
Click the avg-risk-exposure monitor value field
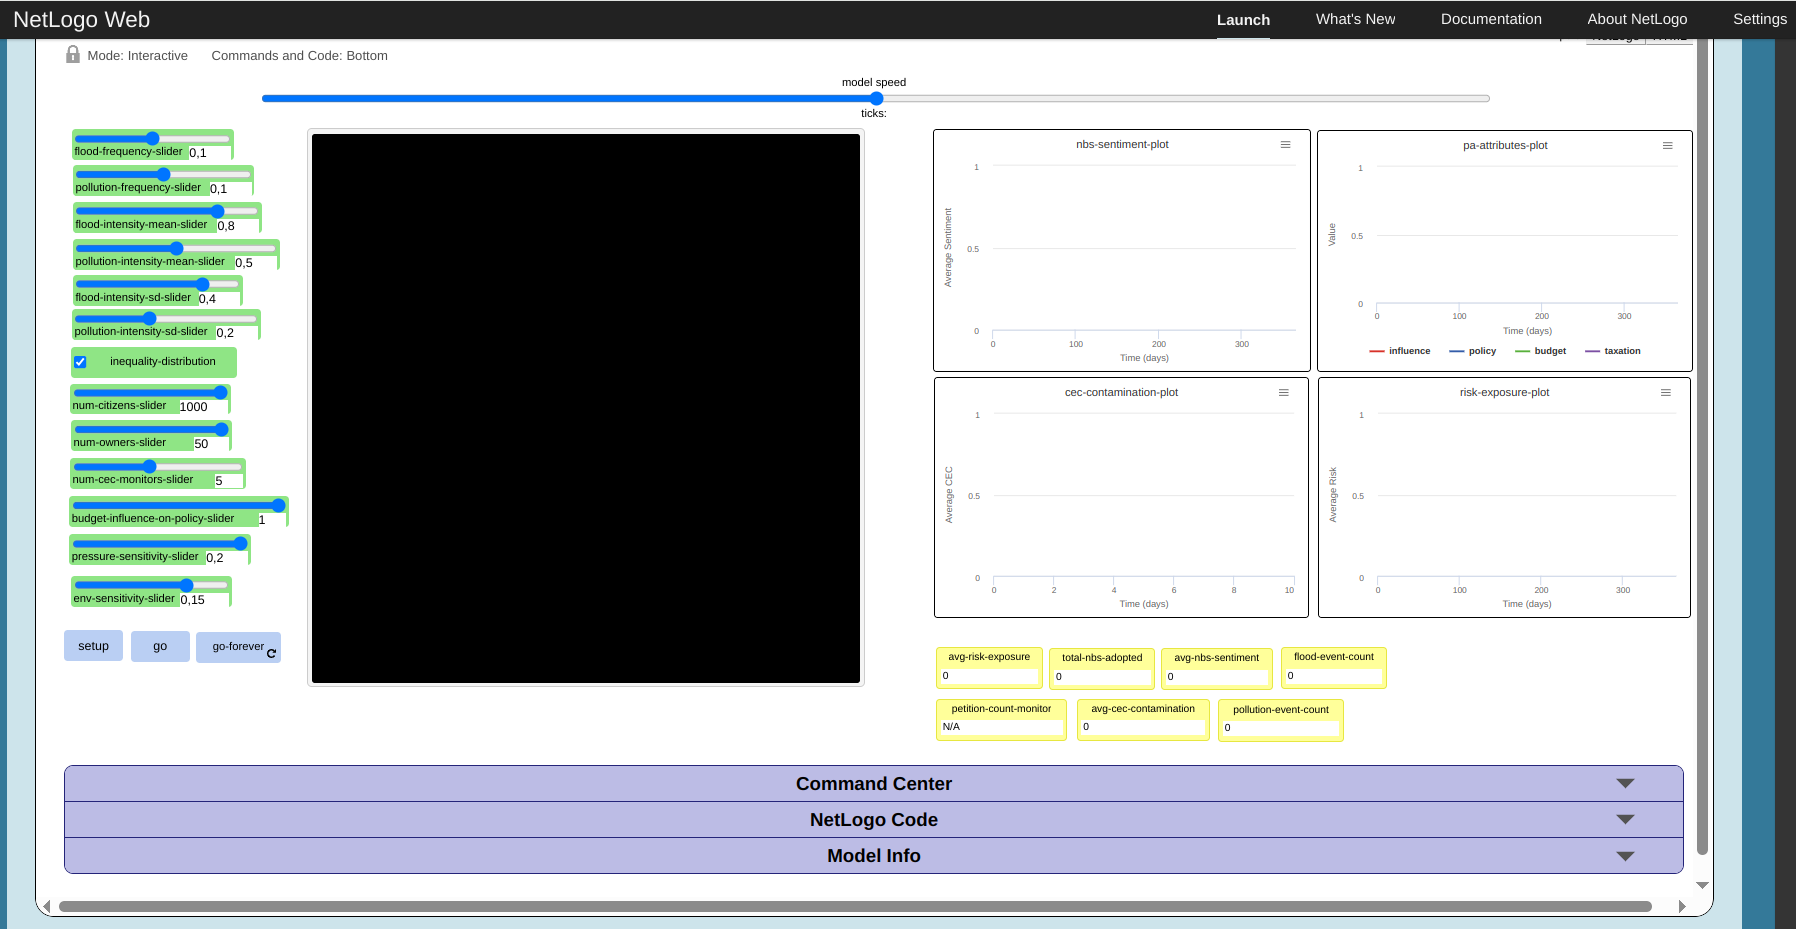point(988,676)
